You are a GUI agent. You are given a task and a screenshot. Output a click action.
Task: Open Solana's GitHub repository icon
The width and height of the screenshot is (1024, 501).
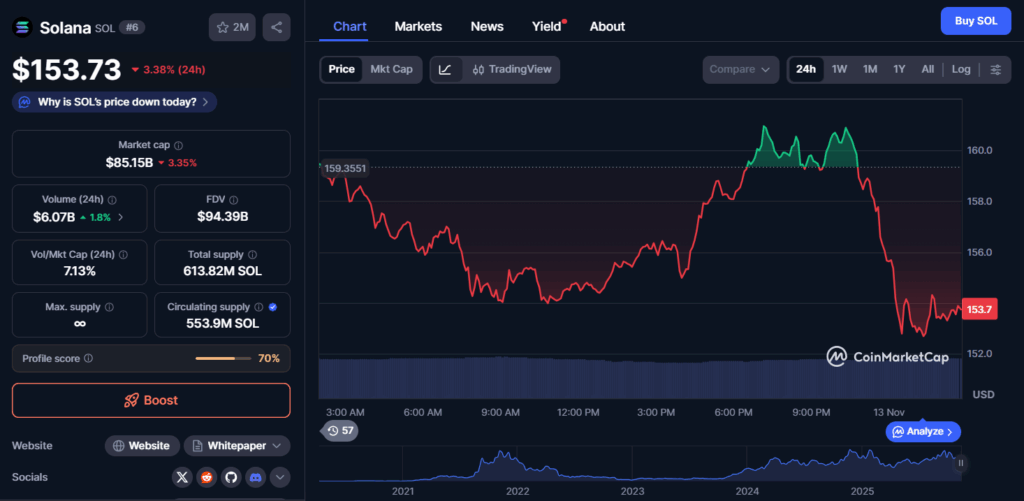coord(231,478)
